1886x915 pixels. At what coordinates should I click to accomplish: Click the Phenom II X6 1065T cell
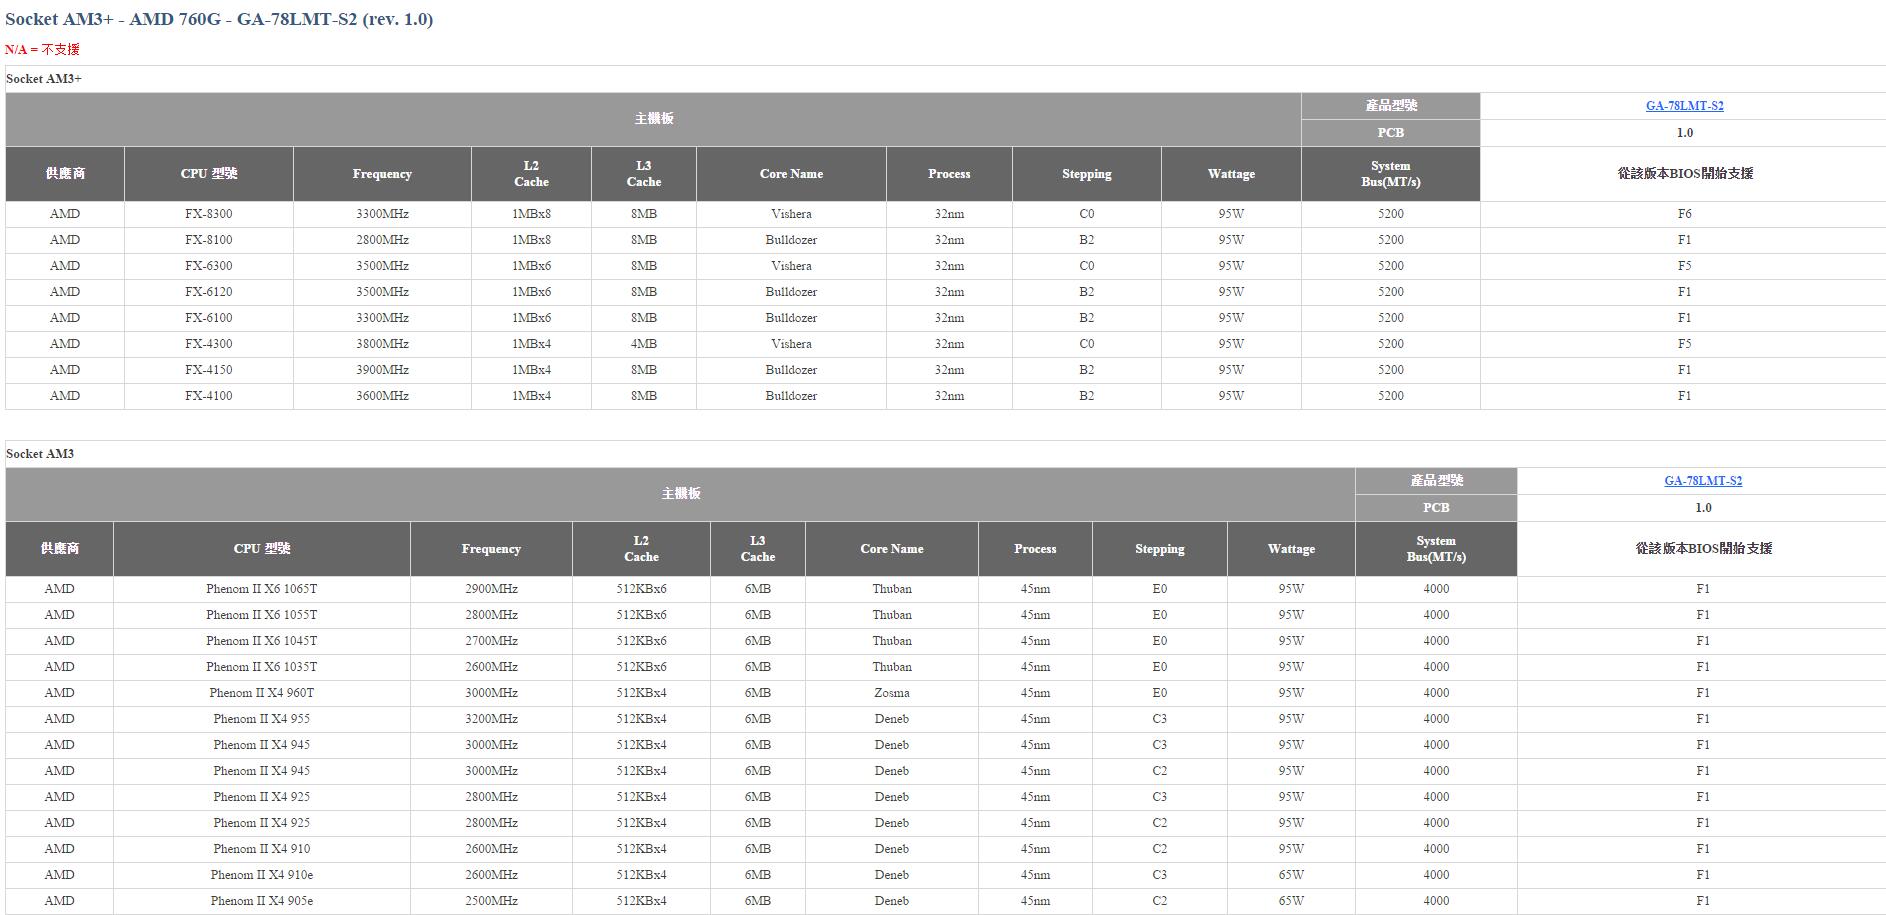click(262, 589)
